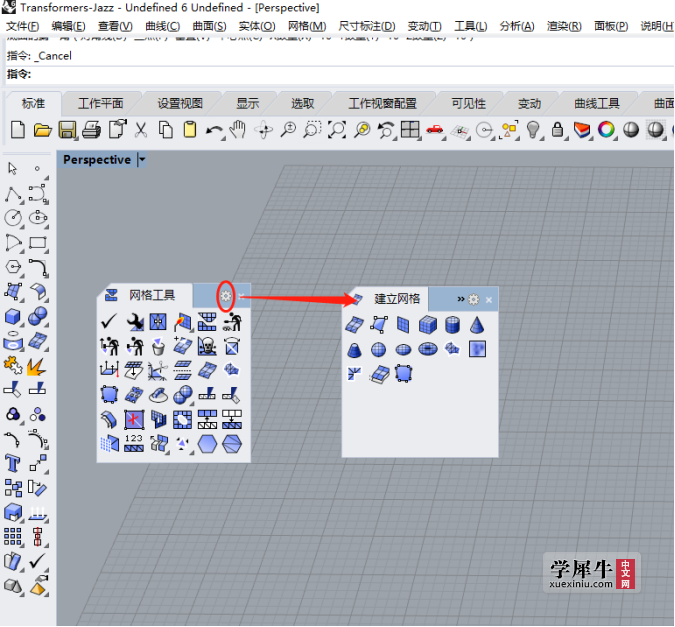Select the Text tool T icon
Screen dimensions: 675x627
[x=12, y=463]
